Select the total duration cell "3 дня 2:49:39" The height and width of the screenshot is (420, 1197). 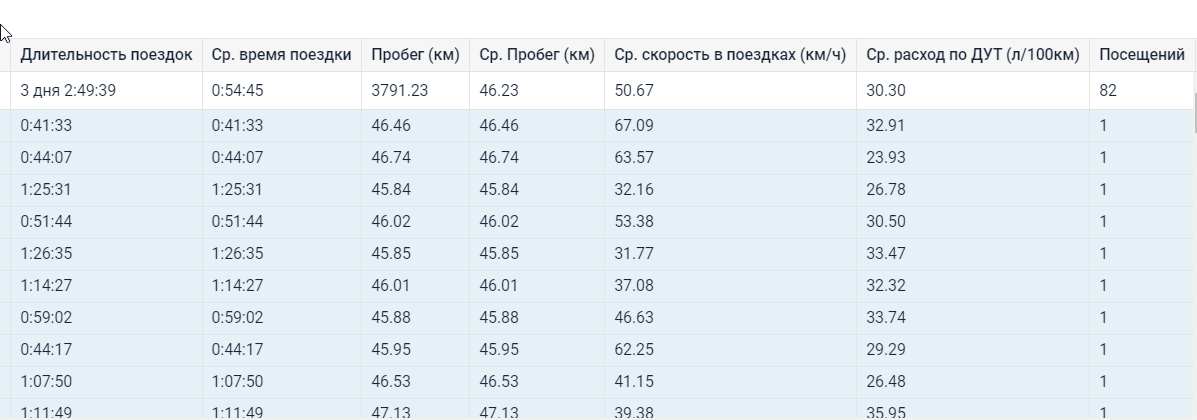click(x=68, y=91)
